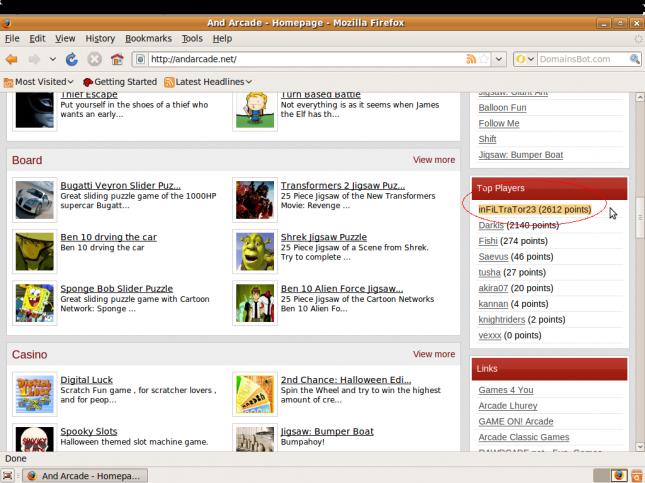
Task: Open the Balloon Fun sidebar link
Action: click(x=502, y=108)
